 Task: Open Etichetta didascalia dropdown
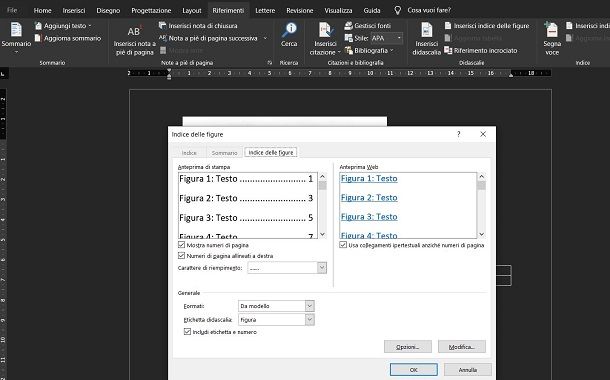[309, 320]
